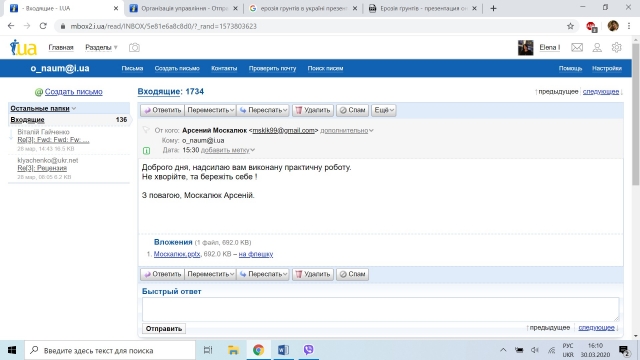Open Помощь link

570,69
